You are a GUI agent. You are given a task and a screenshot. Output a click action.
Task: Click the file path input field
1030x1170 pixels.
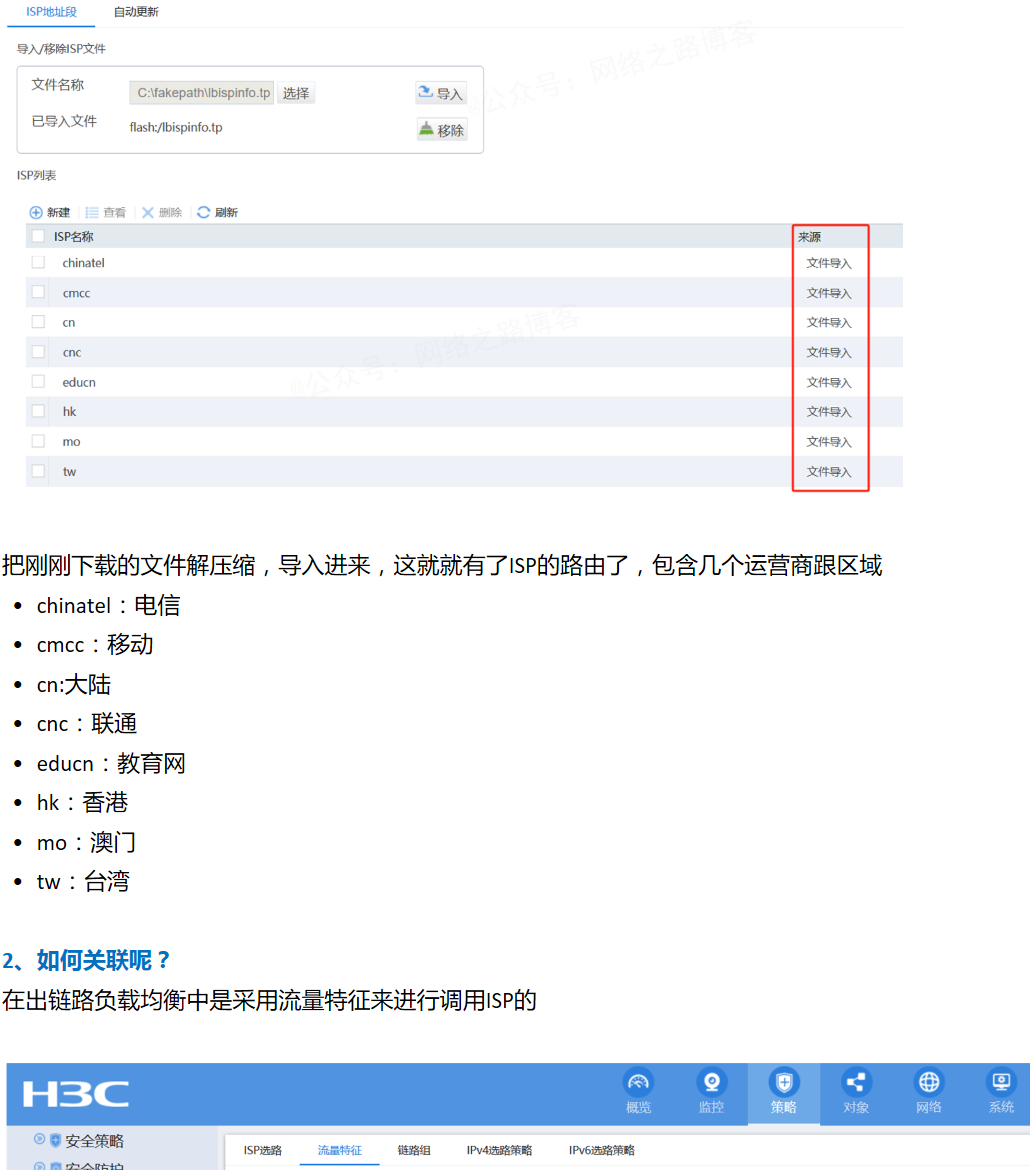[x=202, y=93]
